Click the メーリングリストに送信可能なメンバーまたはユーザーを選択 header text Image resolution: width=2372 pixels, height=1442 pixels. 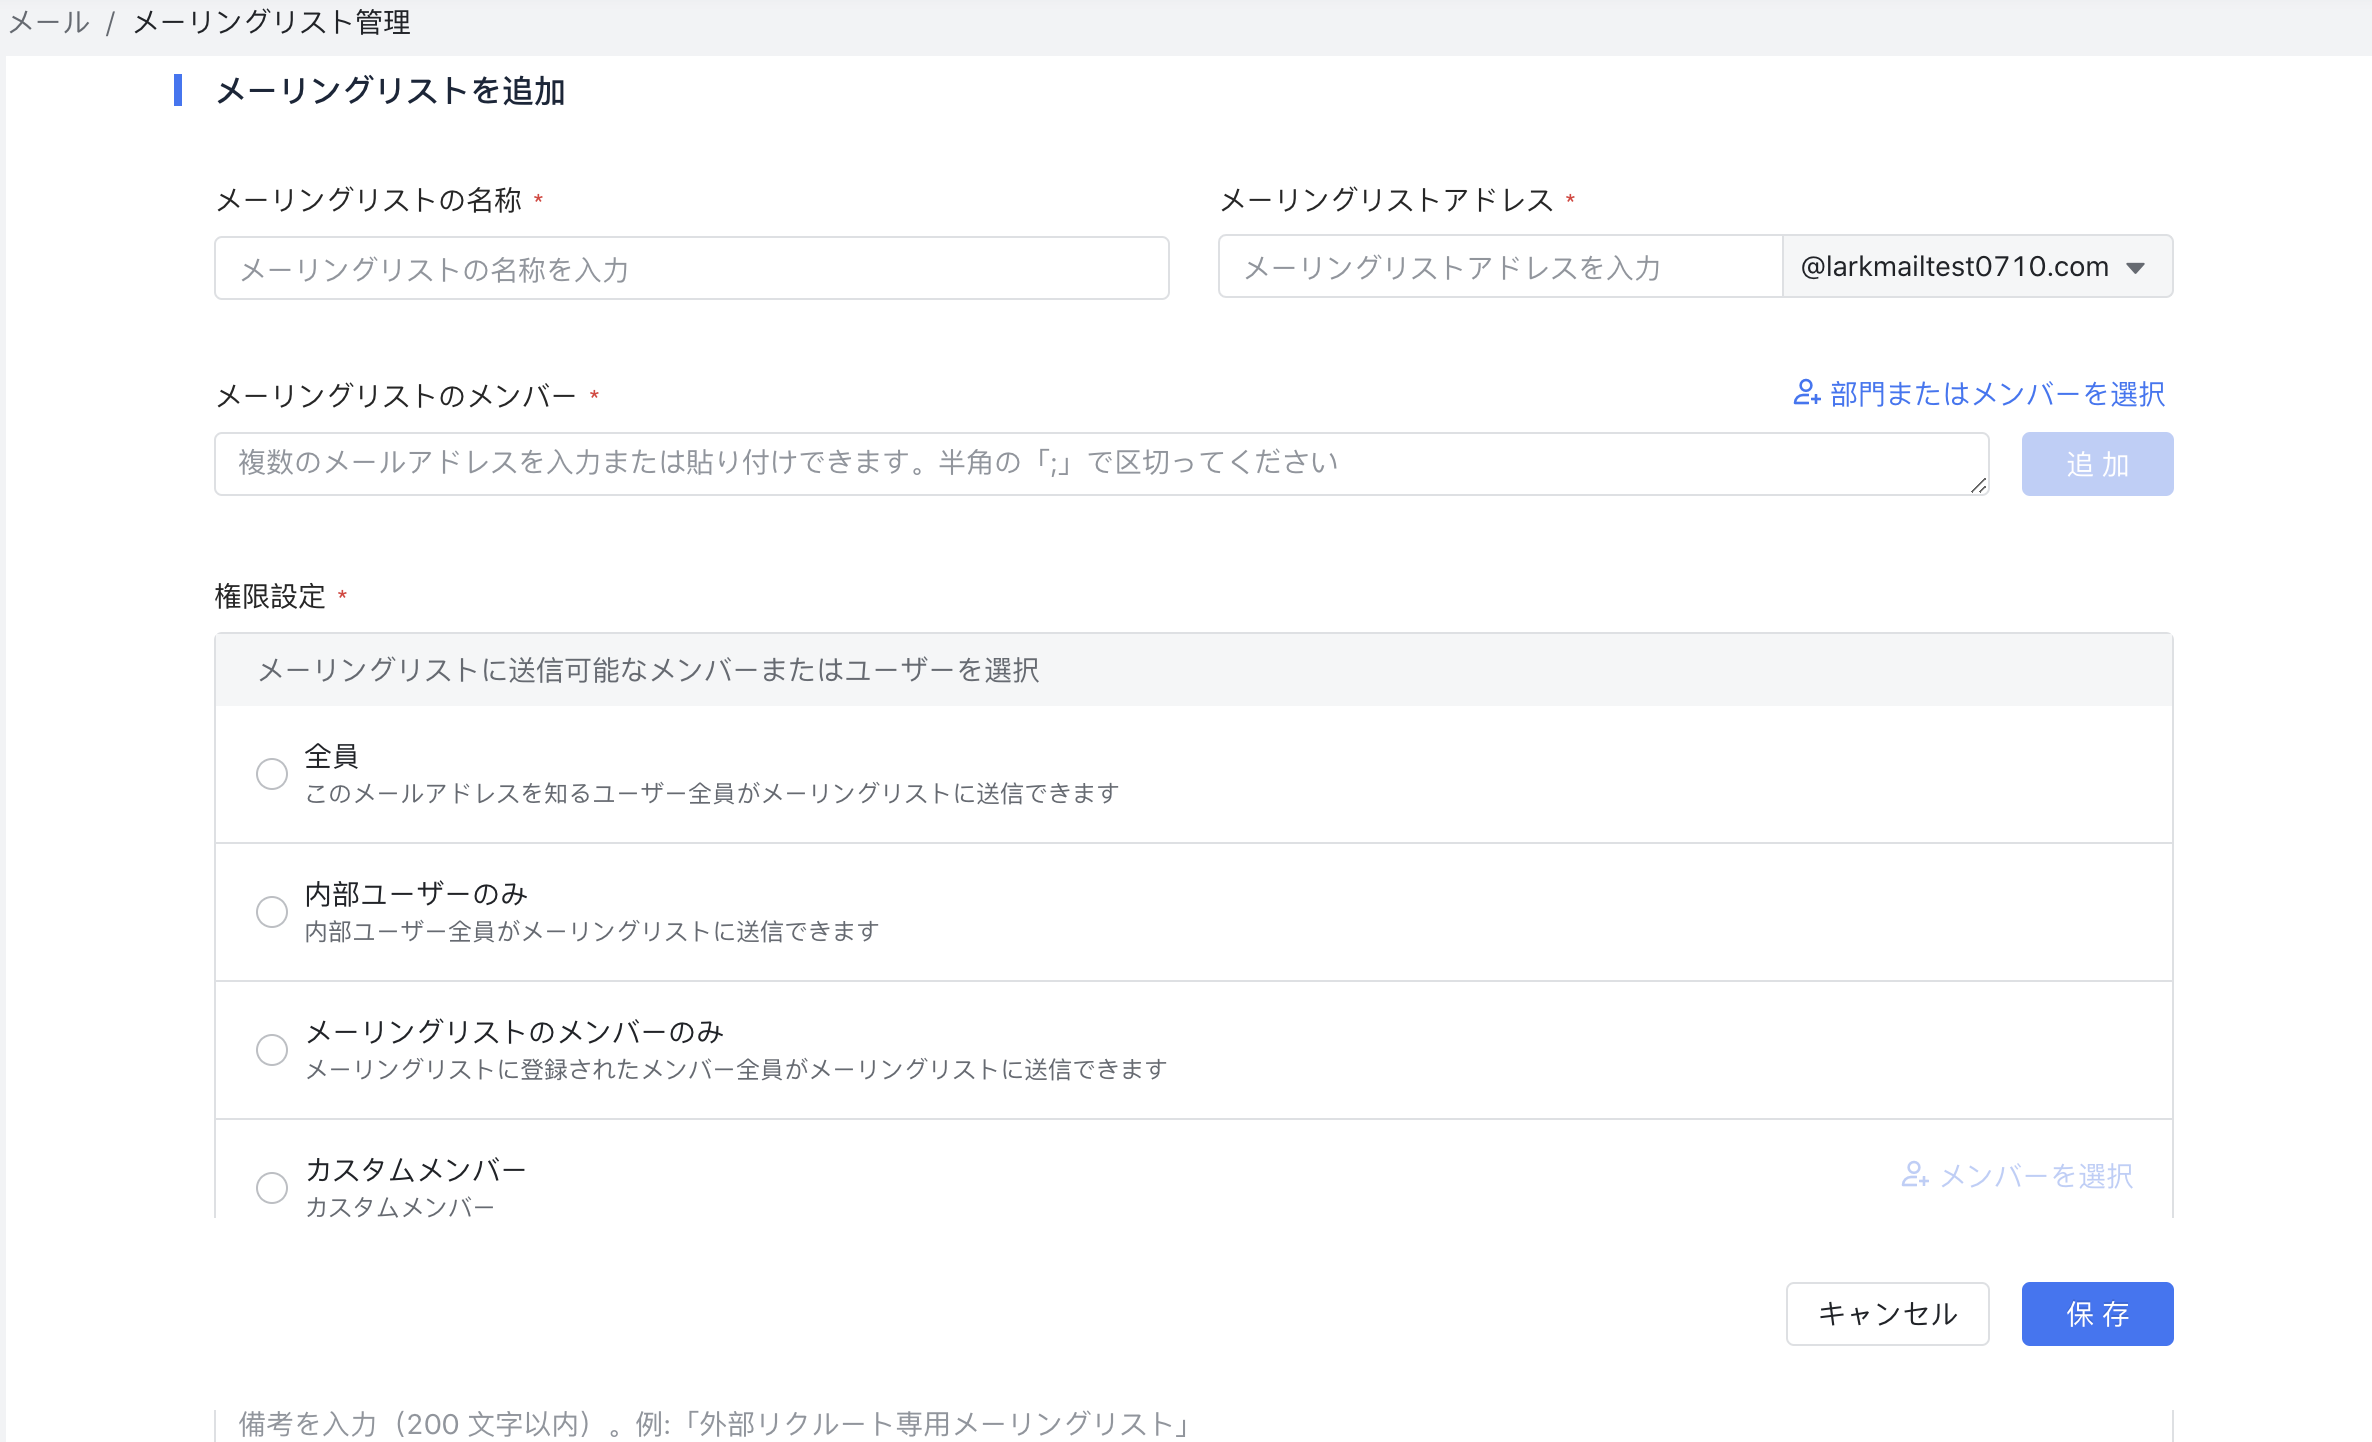[x=648, y=670]
